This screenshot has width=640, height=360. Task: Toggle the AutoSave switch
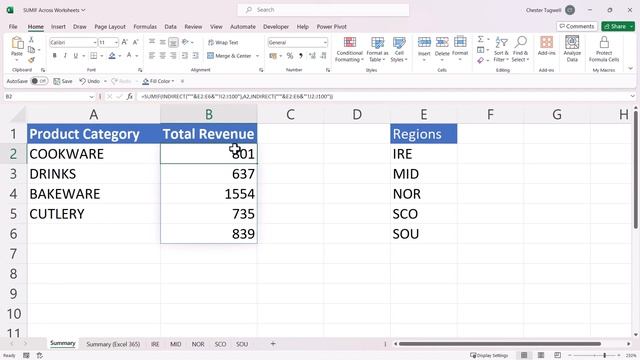[x=39, y=81]
